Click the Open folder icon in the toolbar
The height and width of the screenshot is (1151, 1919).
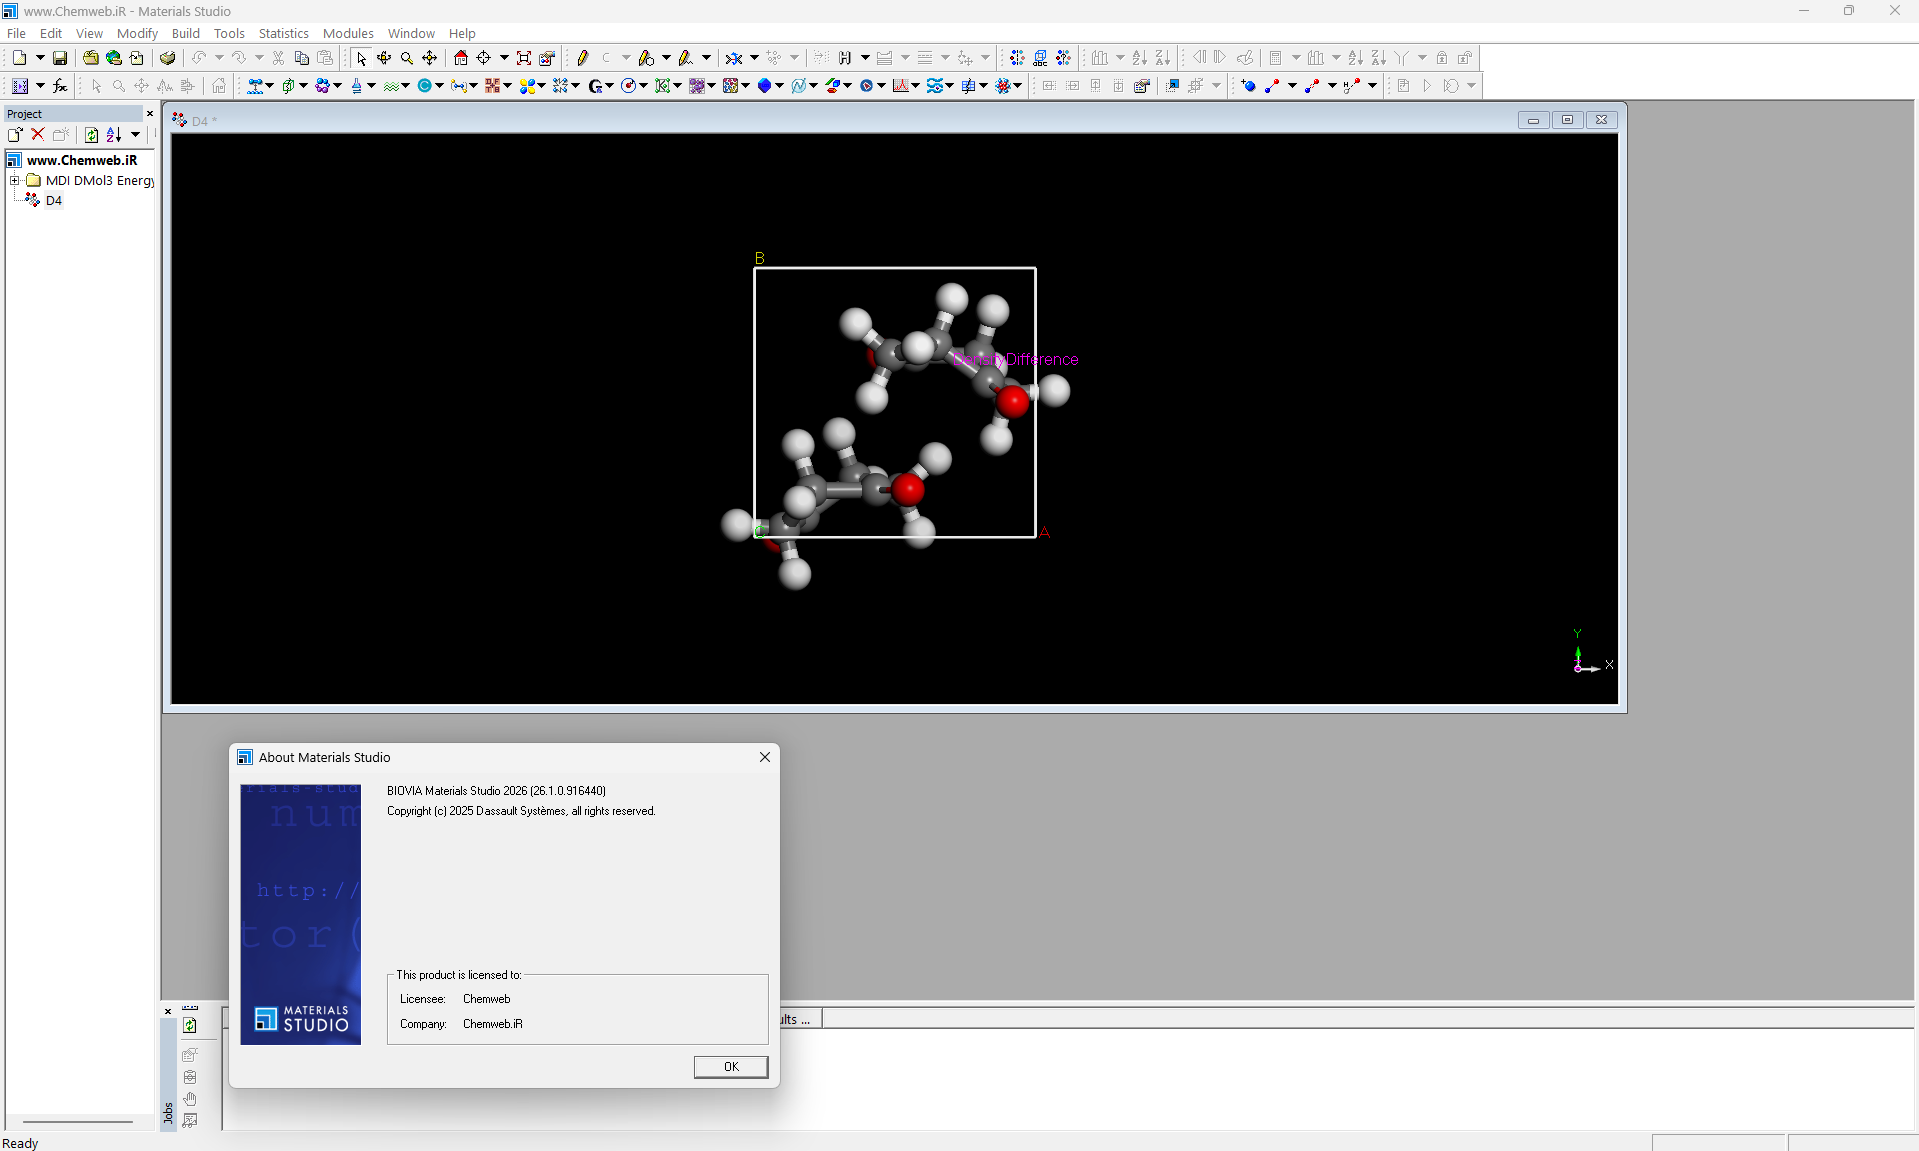point(91,58)
